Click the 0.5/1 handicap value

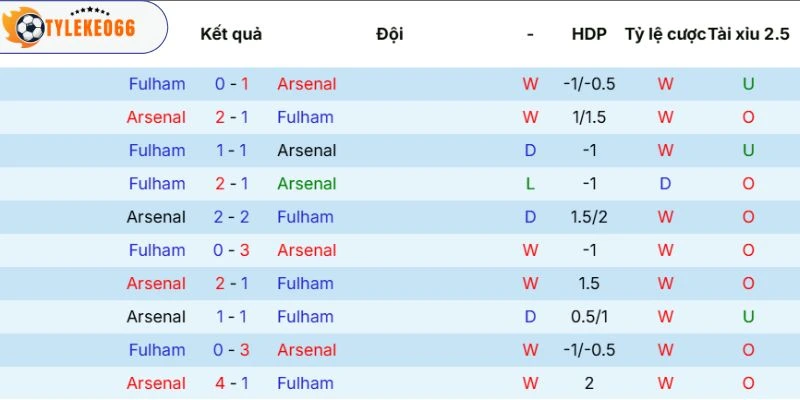[x=589, y=317]
